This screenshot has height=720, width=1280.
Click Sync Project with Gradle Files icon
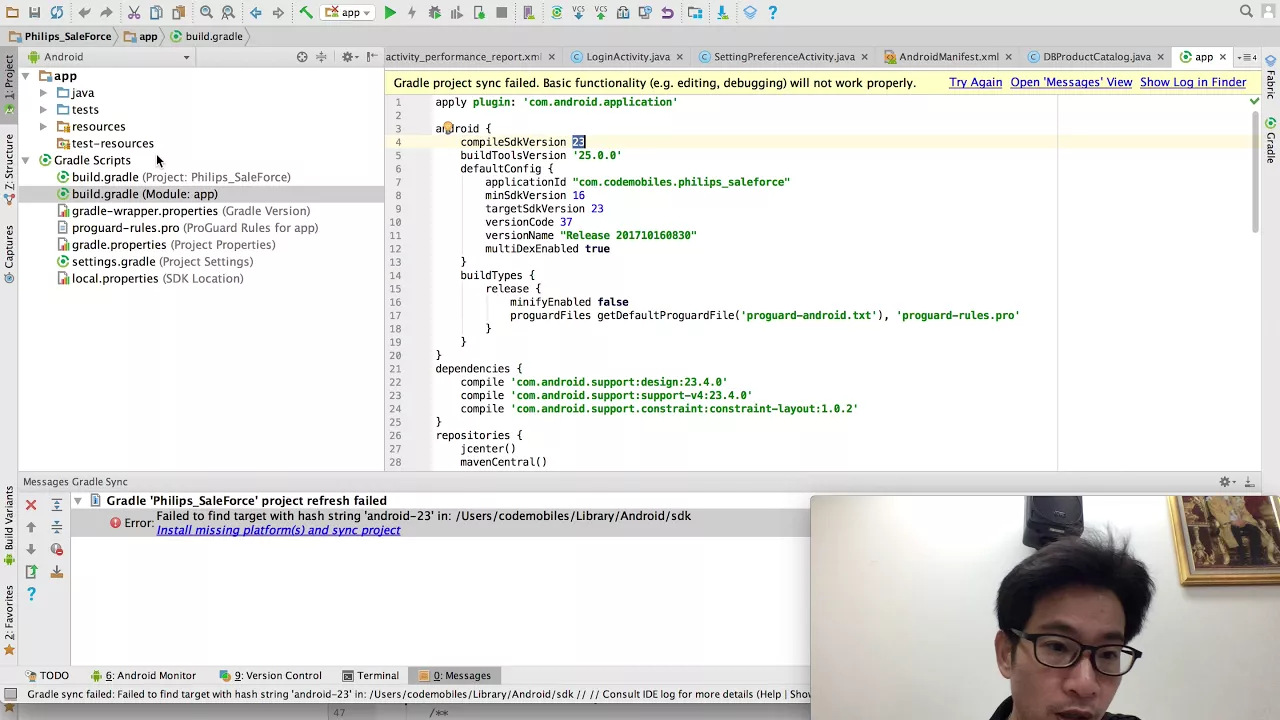pyautogui.click(x=557, y=13)
